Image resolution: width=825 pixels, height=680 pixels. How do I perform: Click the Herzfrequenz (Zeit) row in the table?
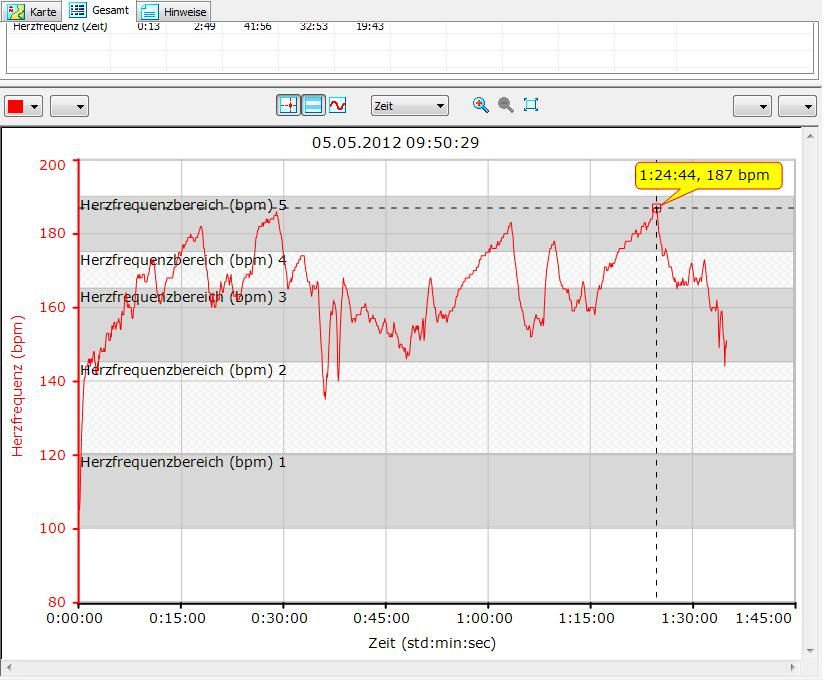[x=60, y=27]
